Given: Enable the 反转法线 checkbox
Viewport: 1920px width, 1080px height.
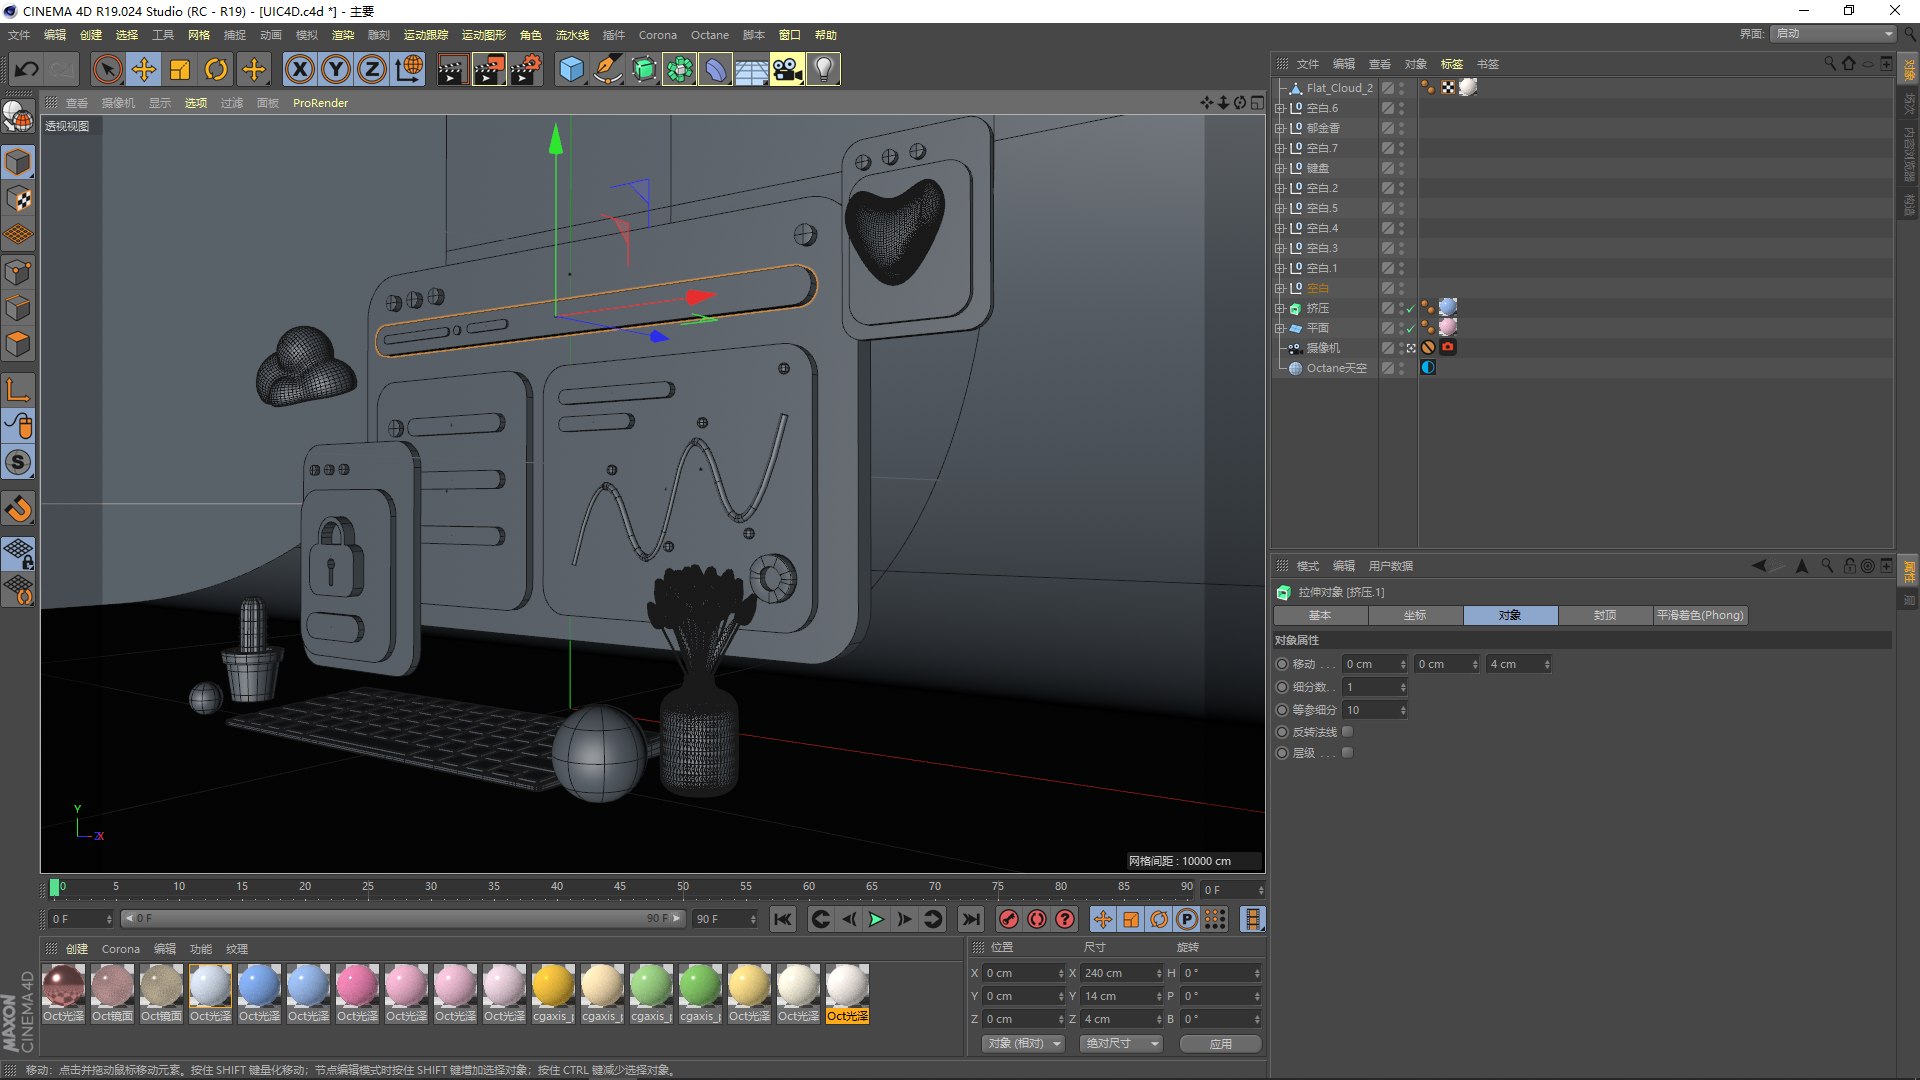Looking at the screenshot, I should 1347,732.
